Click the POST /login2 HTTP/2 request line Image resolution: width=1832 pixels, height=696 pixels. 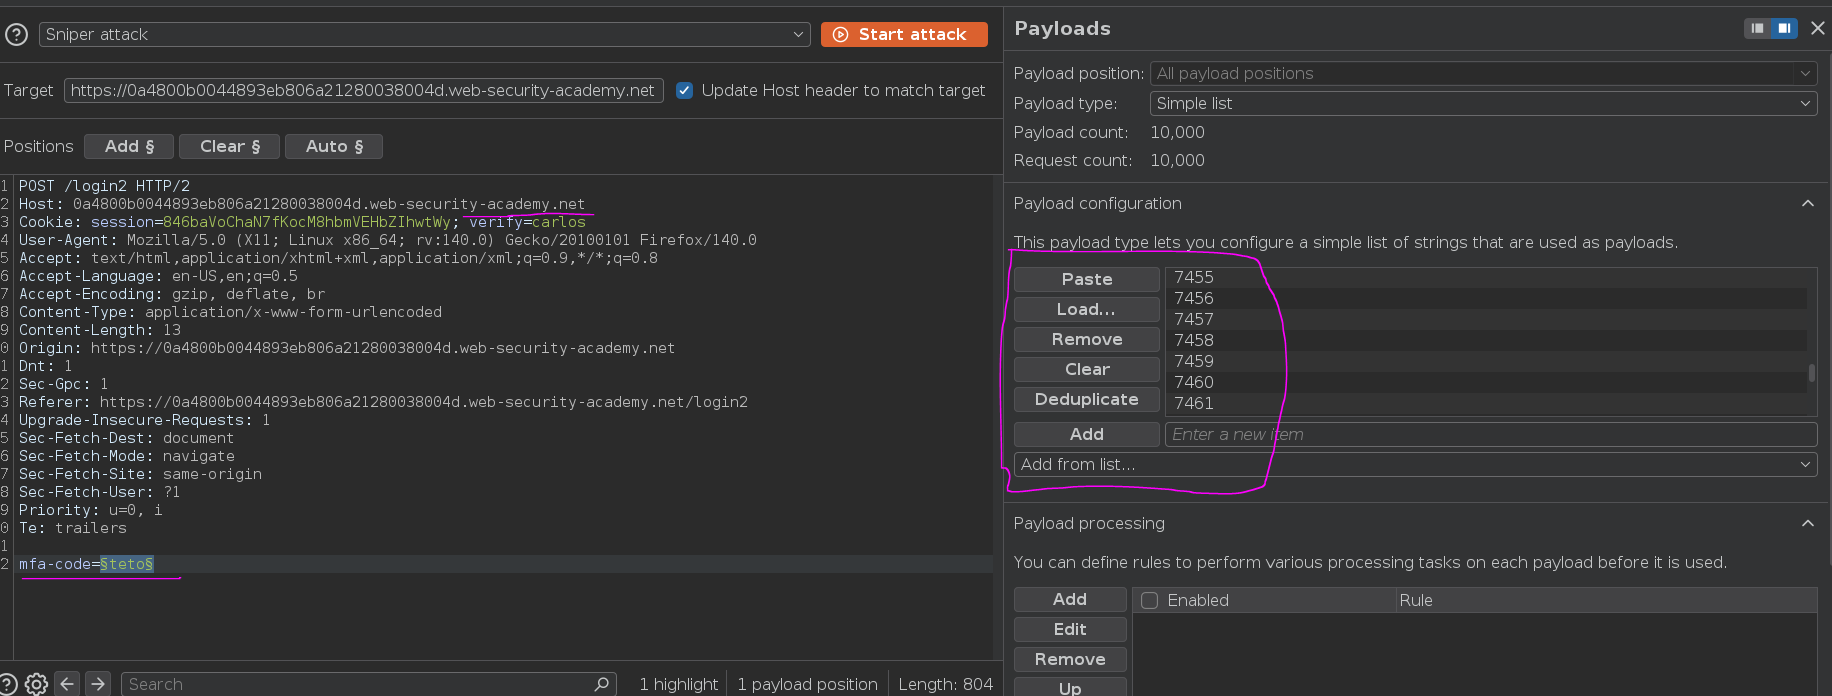pos(104,186)
